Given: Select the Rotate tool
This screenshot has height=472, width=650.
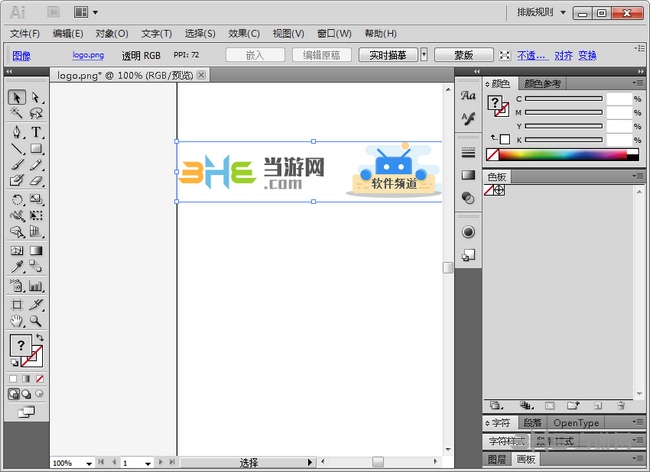Looking at the screenshot, I should (x=17, y=200).
